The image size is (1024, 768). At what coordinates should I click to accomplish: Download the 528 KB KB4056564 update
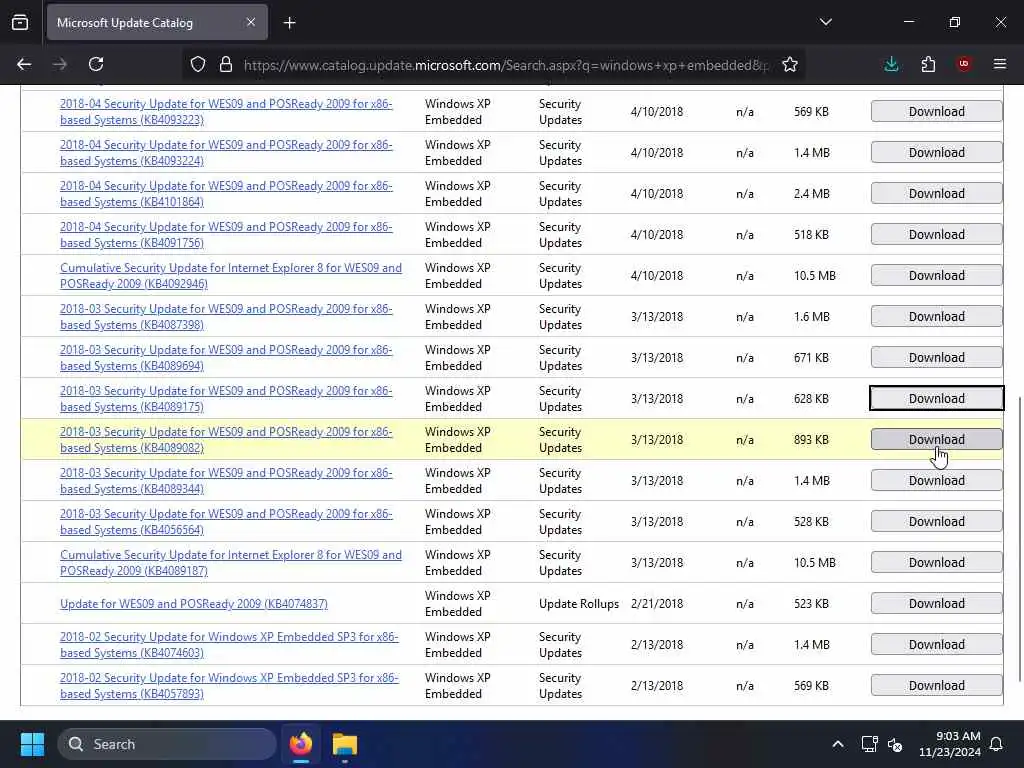click(936, 522)
